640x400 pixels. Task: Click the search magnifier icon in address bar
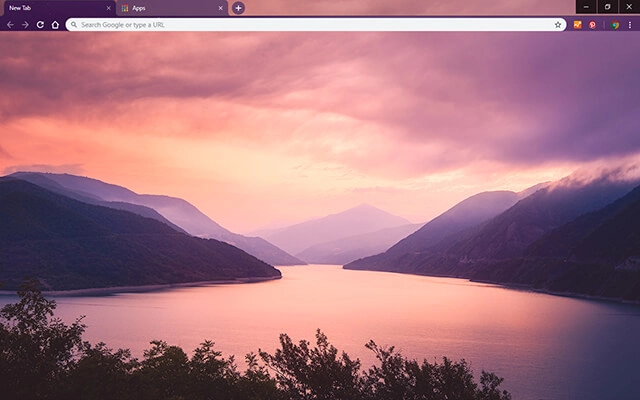click(73, 25)
